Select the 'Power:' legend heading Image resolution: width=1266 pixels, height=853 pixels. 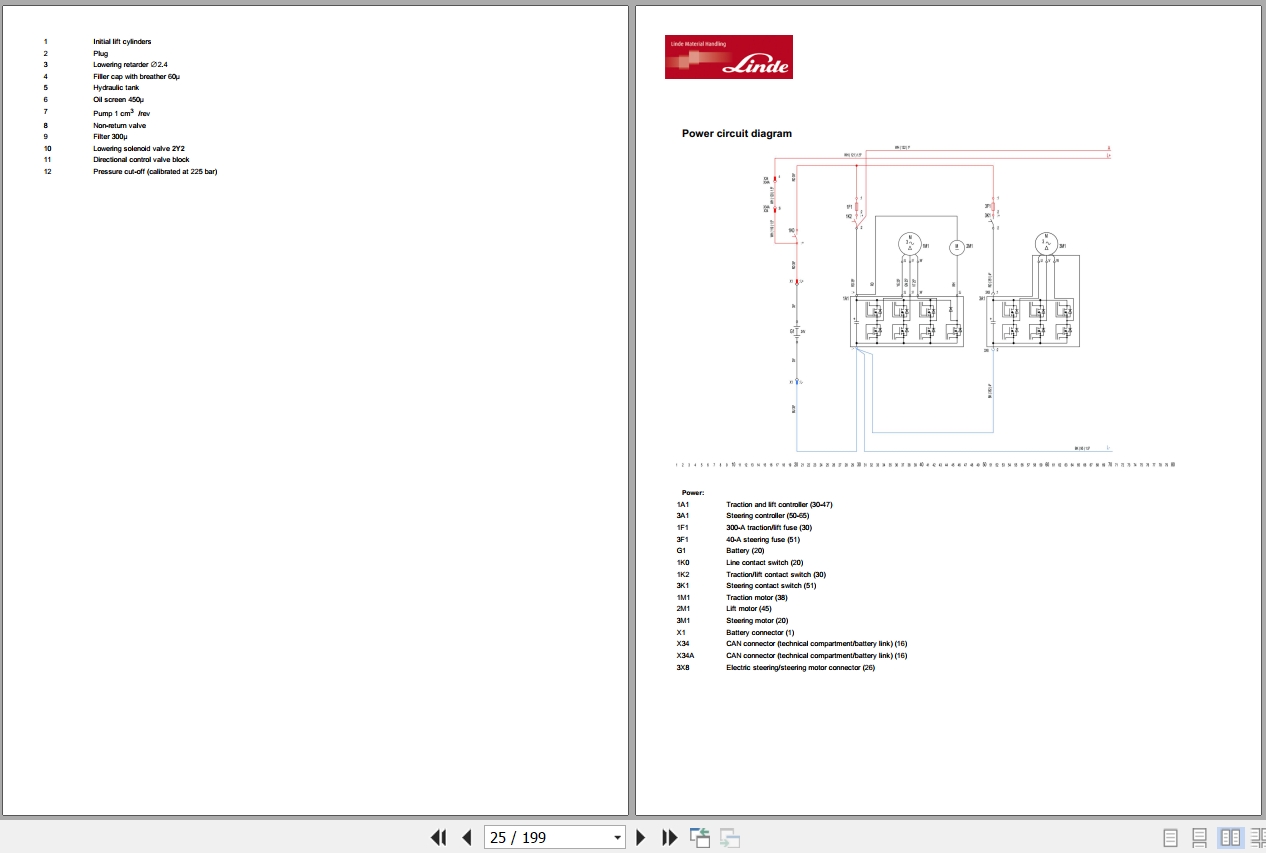click(x=693, y=493)
